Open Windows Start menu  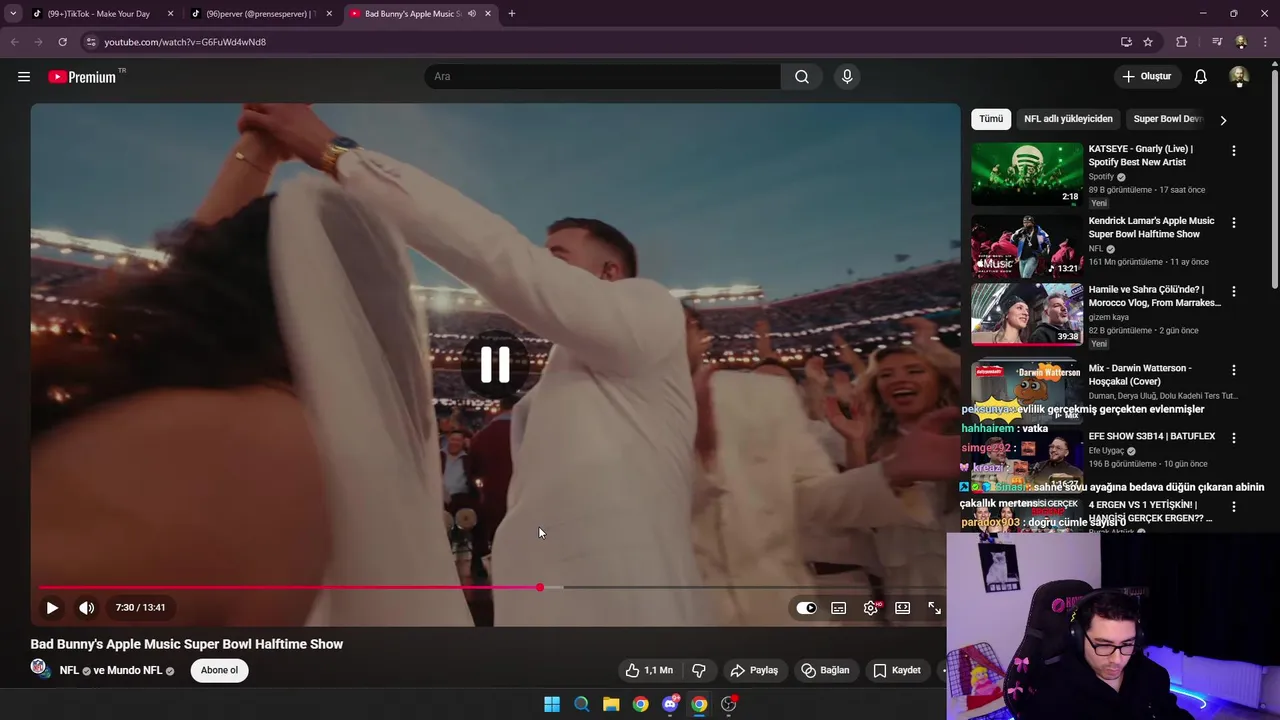coord(552,704)
